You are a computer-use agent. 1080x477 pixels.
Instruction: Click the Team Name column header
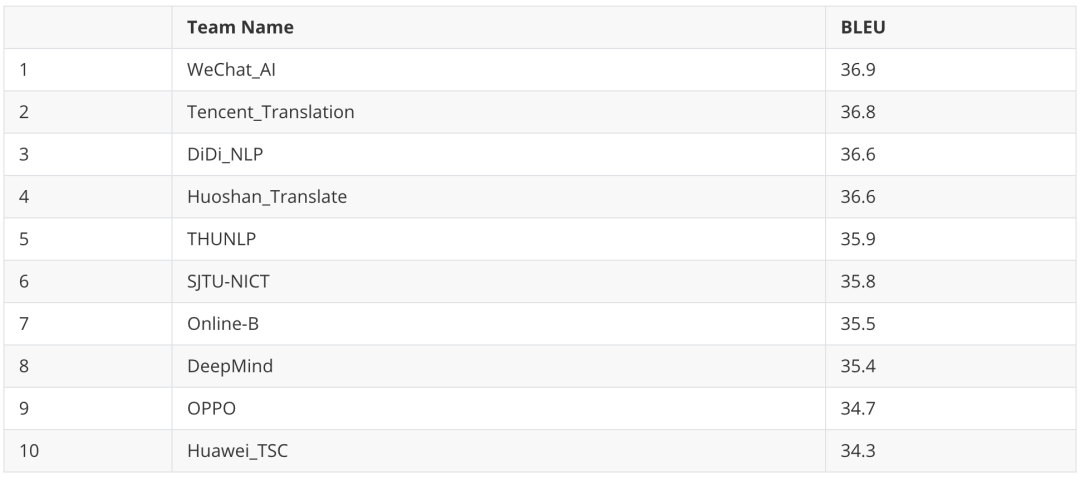(240, 28)
